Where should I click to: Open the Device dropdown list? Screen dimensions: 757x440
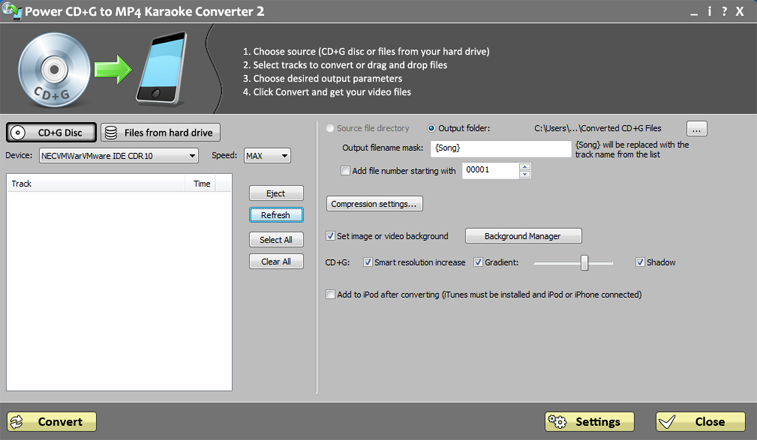119,156
